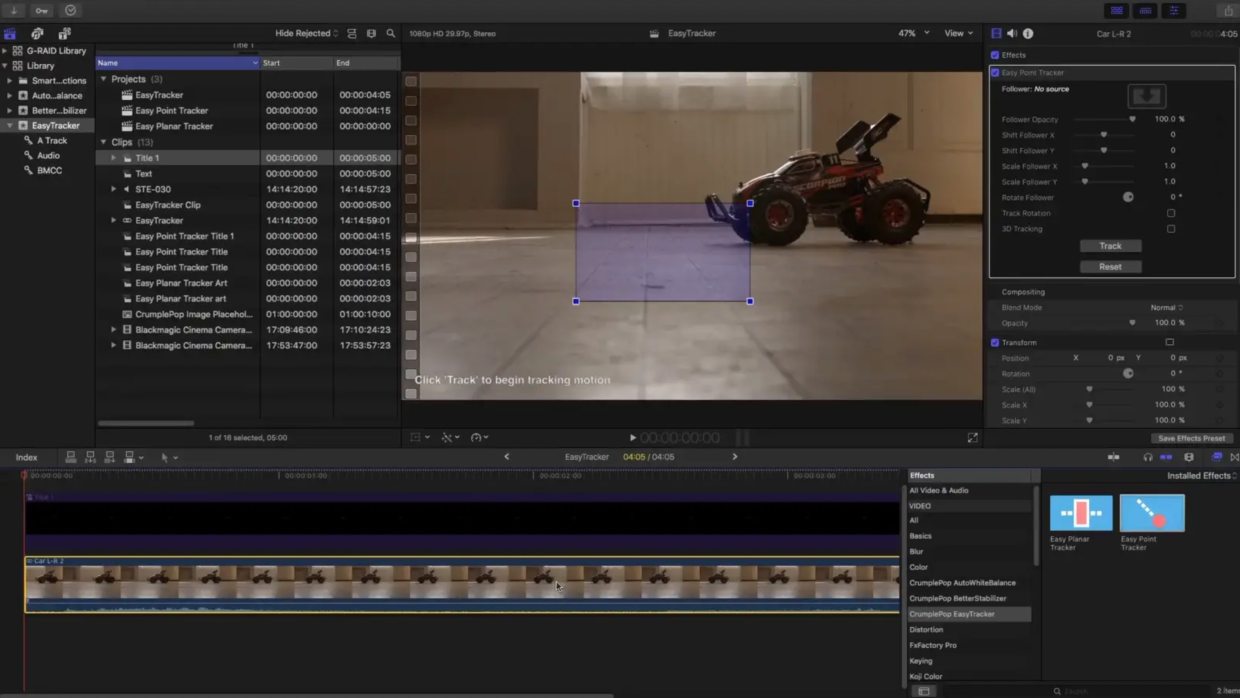
Task: Click Save Effects Preset button
Action: pos(1191,438)
